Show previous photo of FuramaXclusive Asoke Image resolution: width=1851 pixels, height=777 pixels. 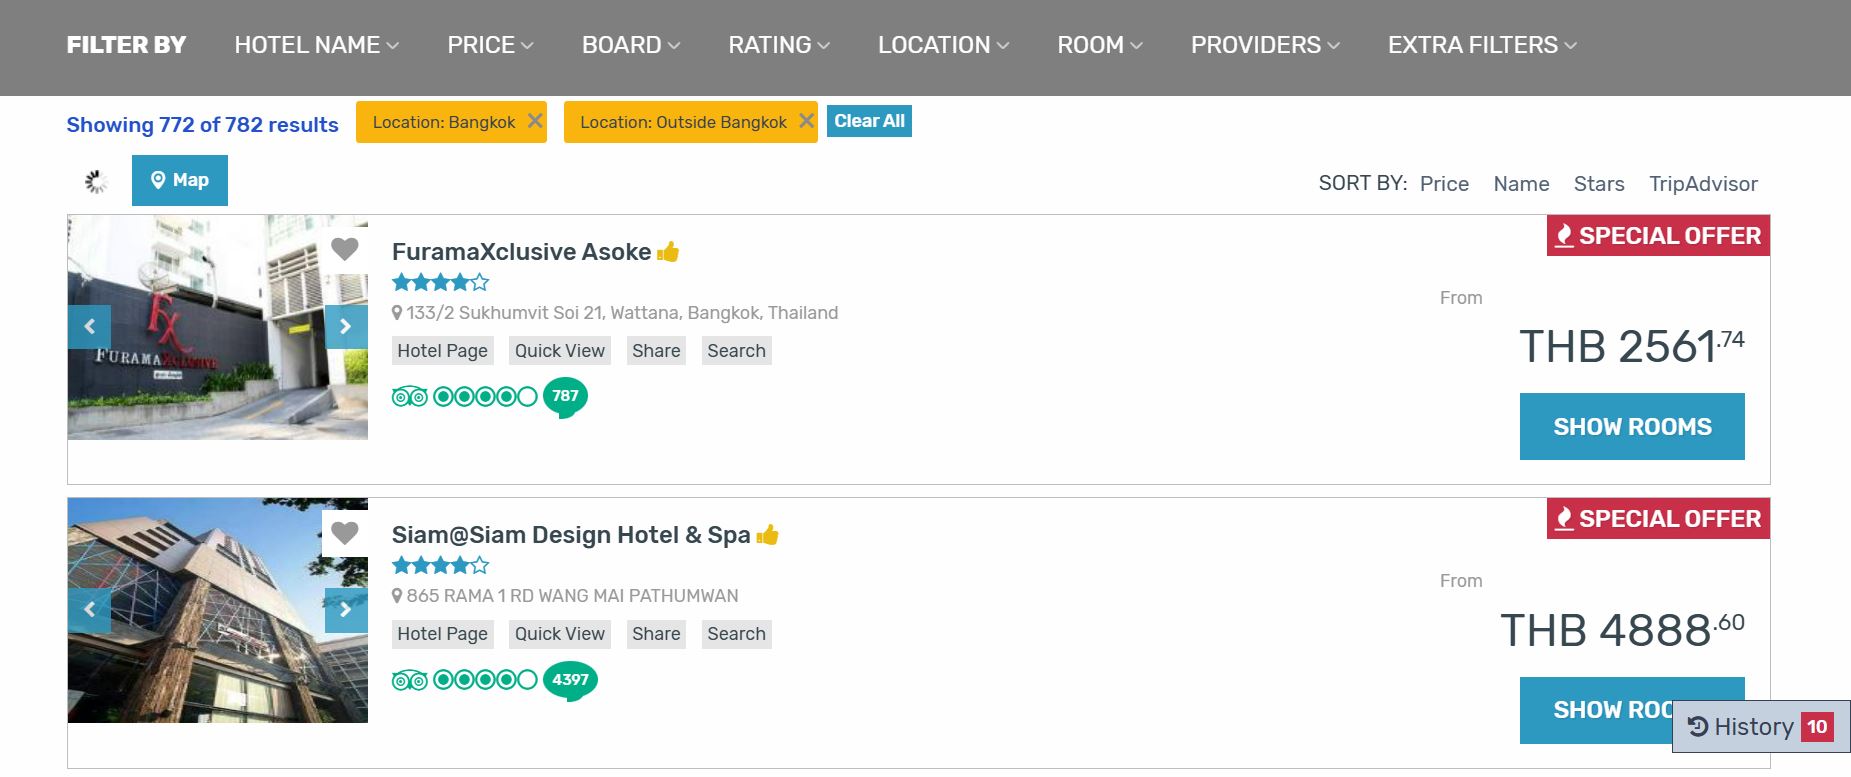coord(90,327)
